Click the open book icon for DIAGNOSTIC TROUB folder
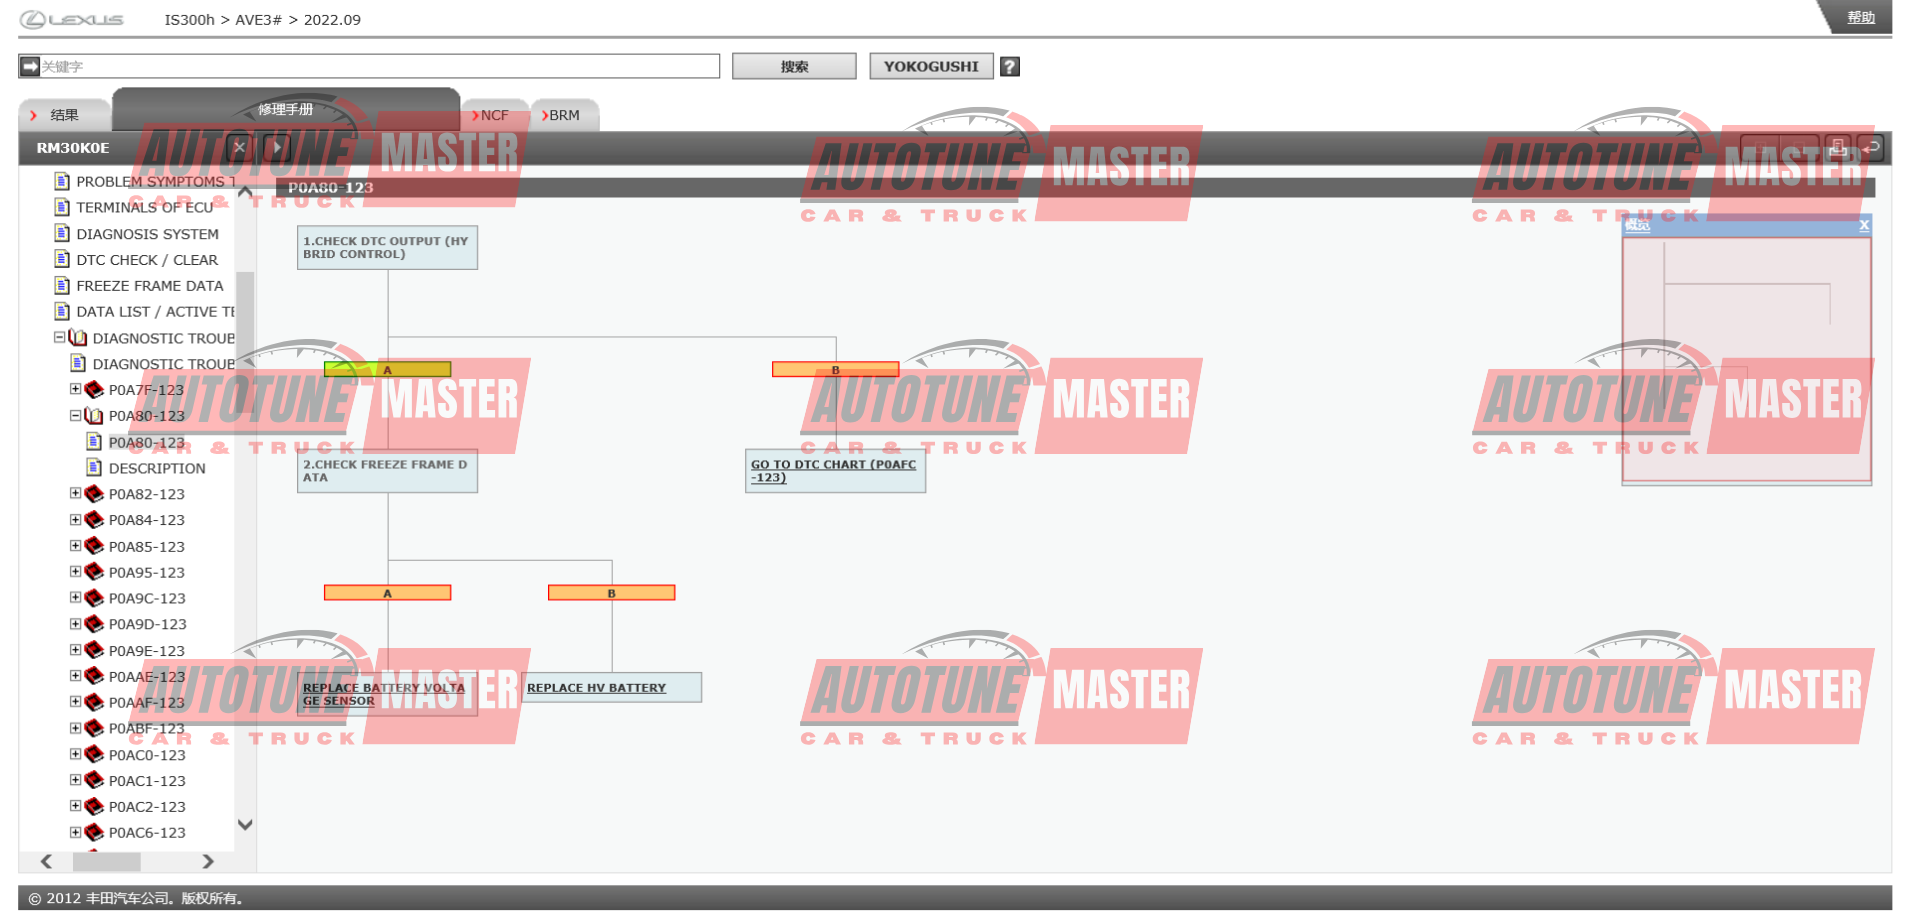This screenshot has height=921, width=1910. click(x=78, y=337)
